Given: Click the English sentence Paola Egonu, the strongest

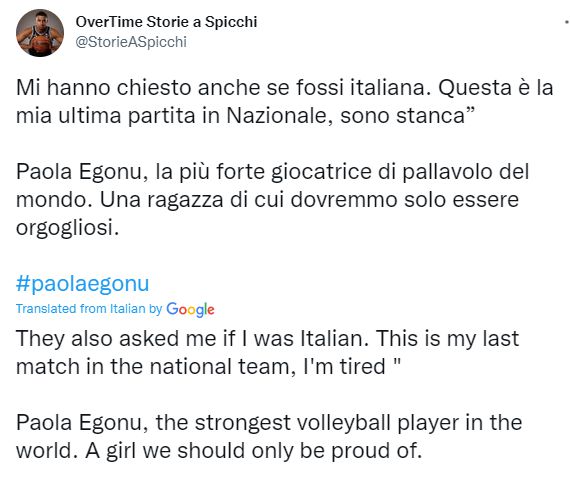Looking at the screenshot, I should 269,436.
